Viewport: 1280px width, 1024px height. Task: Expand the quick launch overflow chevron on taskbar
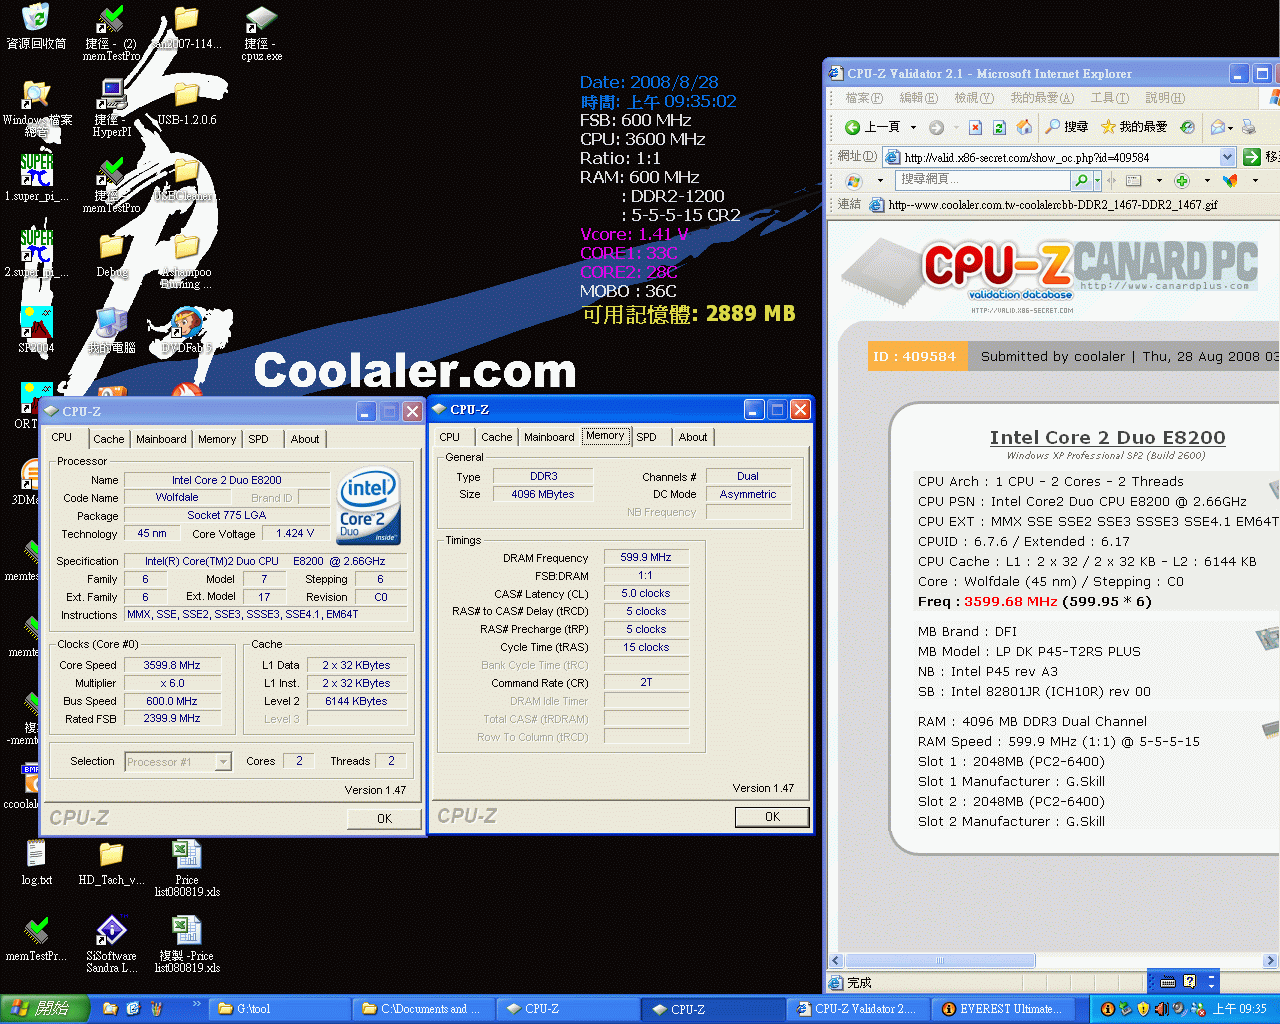pyautogui.click(x=196, y=1004)
